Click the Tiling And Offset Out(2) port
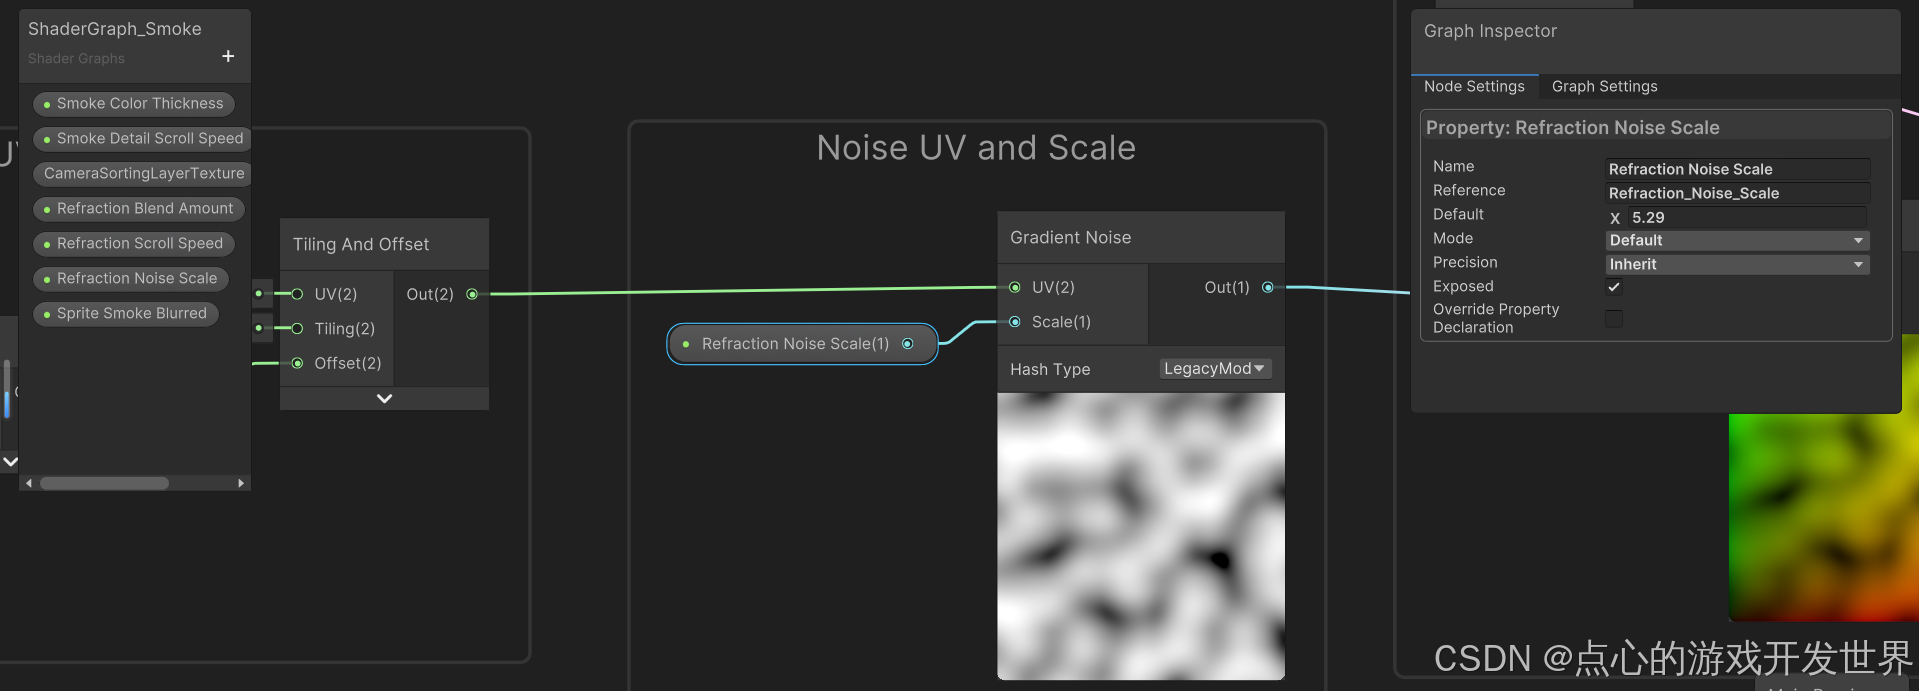The image size is (1919, 691). [472, 294]
